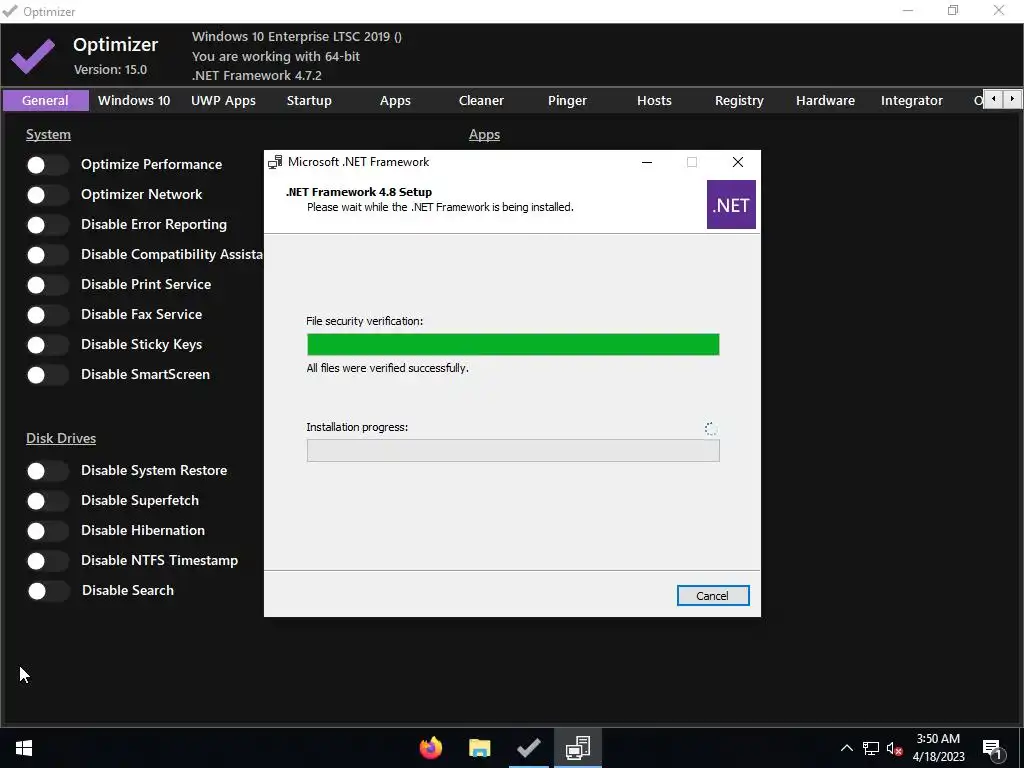The height and width of the screenshot is (768, 1024).
Task: Click the System section heading
Action: [48, 135]
